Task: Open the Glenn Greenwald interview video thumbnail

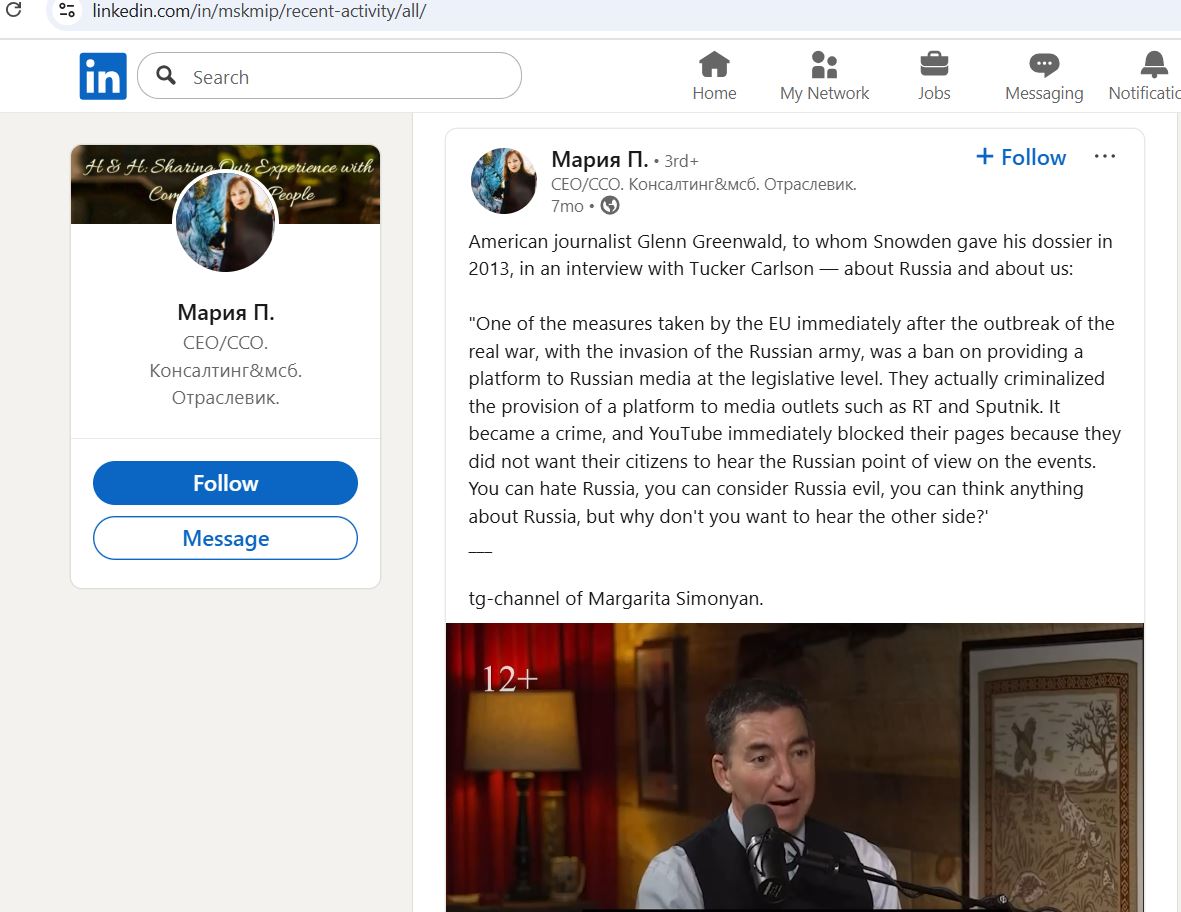Action: (795, 767)
